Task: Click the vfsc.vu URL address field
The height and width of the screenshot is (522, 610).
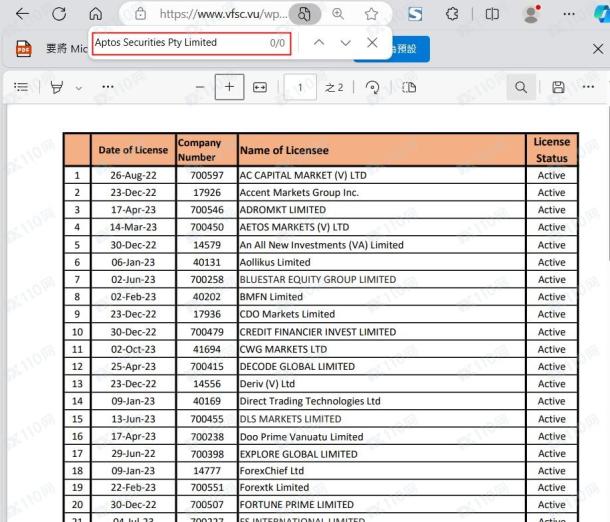Action: point(224,14)
